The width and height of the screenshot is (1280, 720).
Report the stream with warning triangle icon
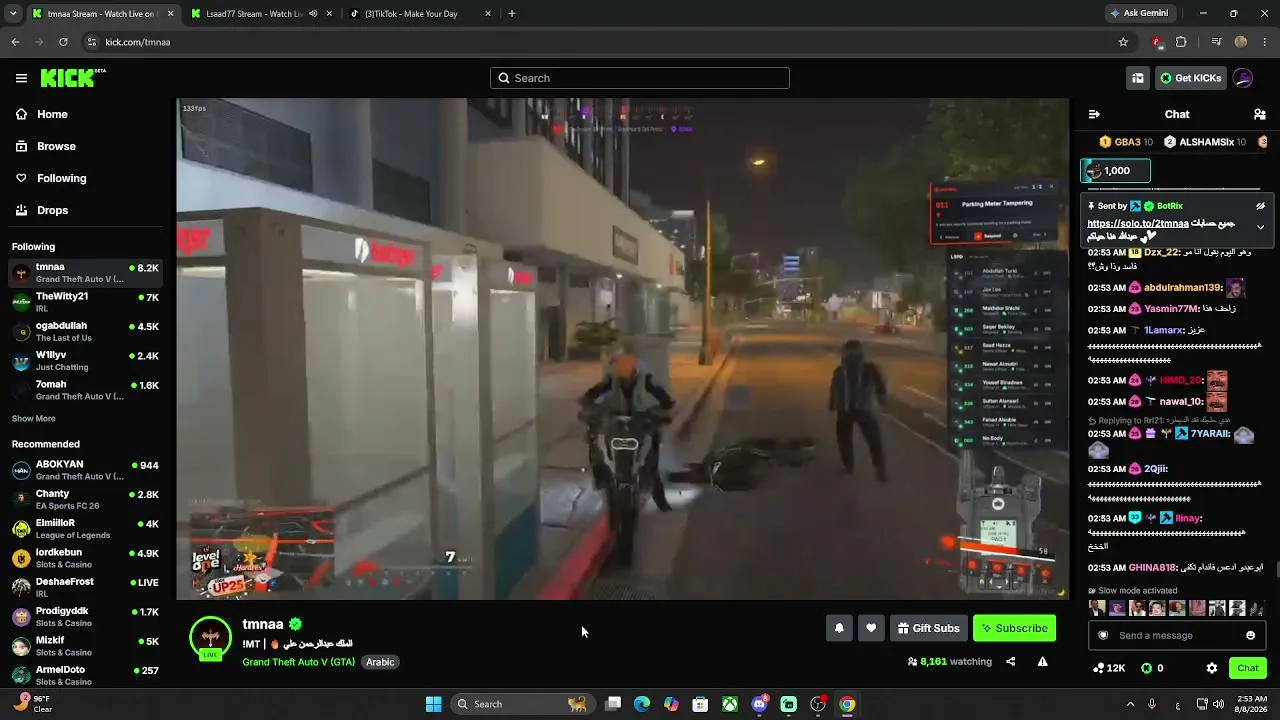pyautogui.click(x=1042, y=661)
